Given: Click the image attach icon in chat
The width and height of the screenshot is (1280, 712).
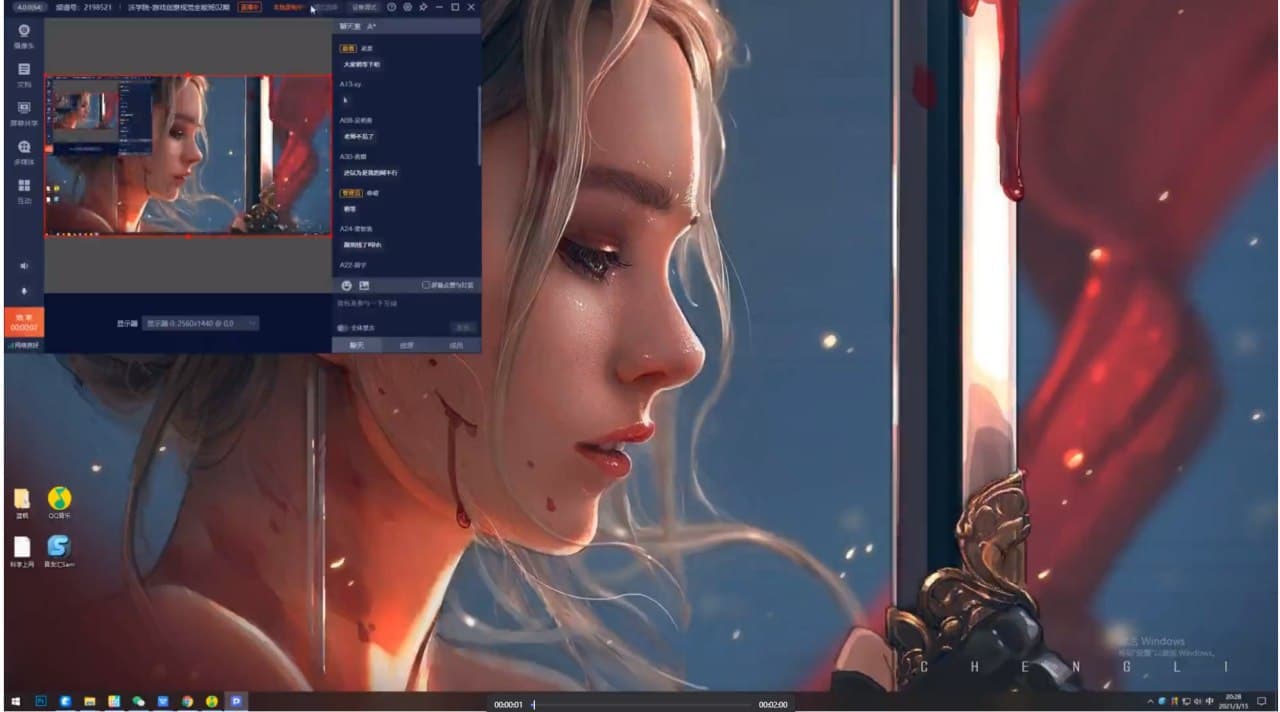Looking at the screenshot, I should (x=364, y=285).
